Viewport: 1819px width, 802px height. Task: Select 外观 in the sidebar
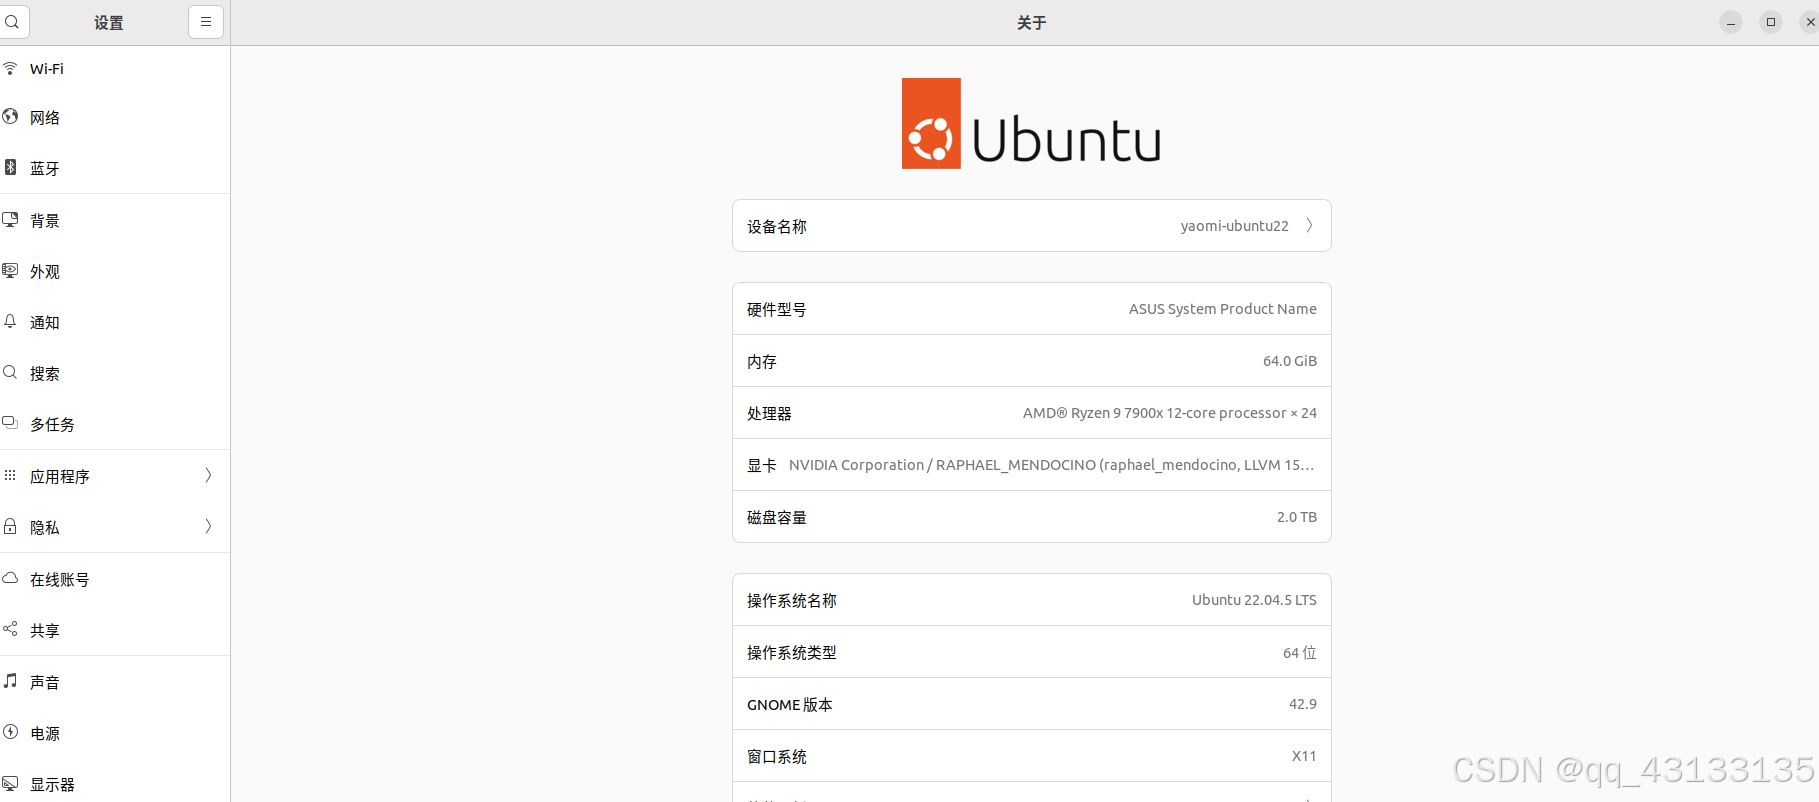tap(115, 272)
